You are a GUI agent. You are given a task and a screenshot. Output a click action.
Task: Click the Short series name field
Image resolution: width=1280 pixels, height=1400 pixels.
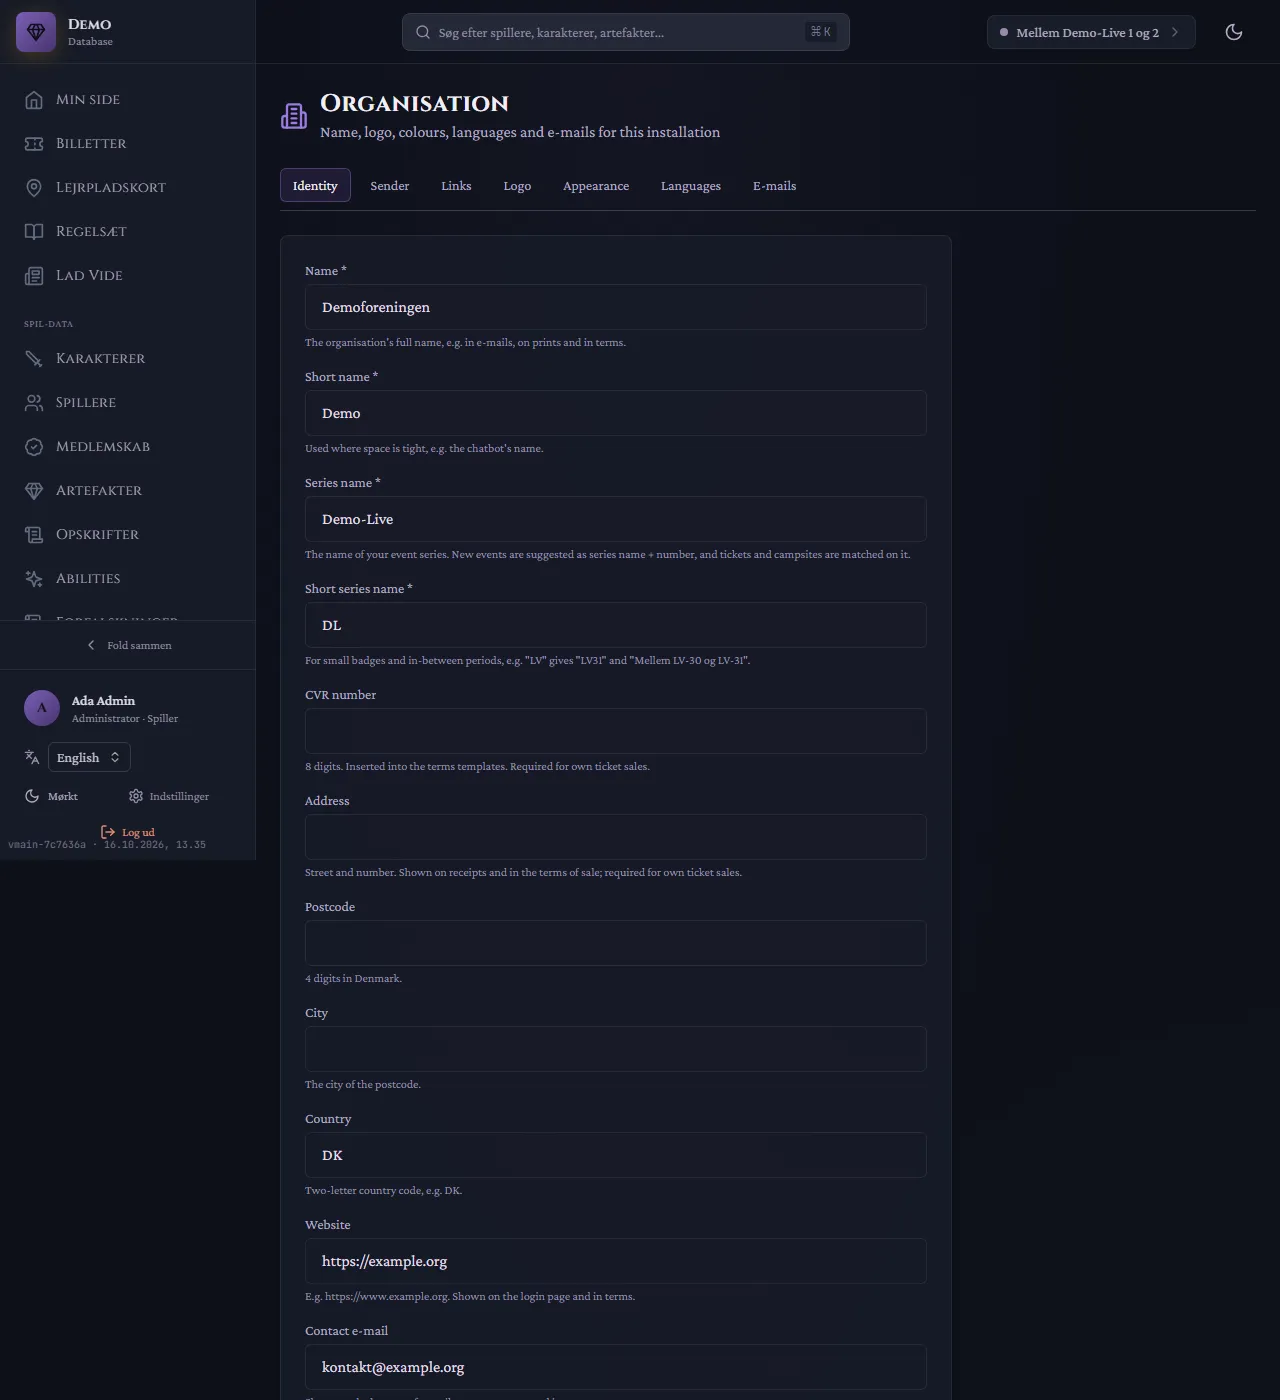(x=616, y=625)
